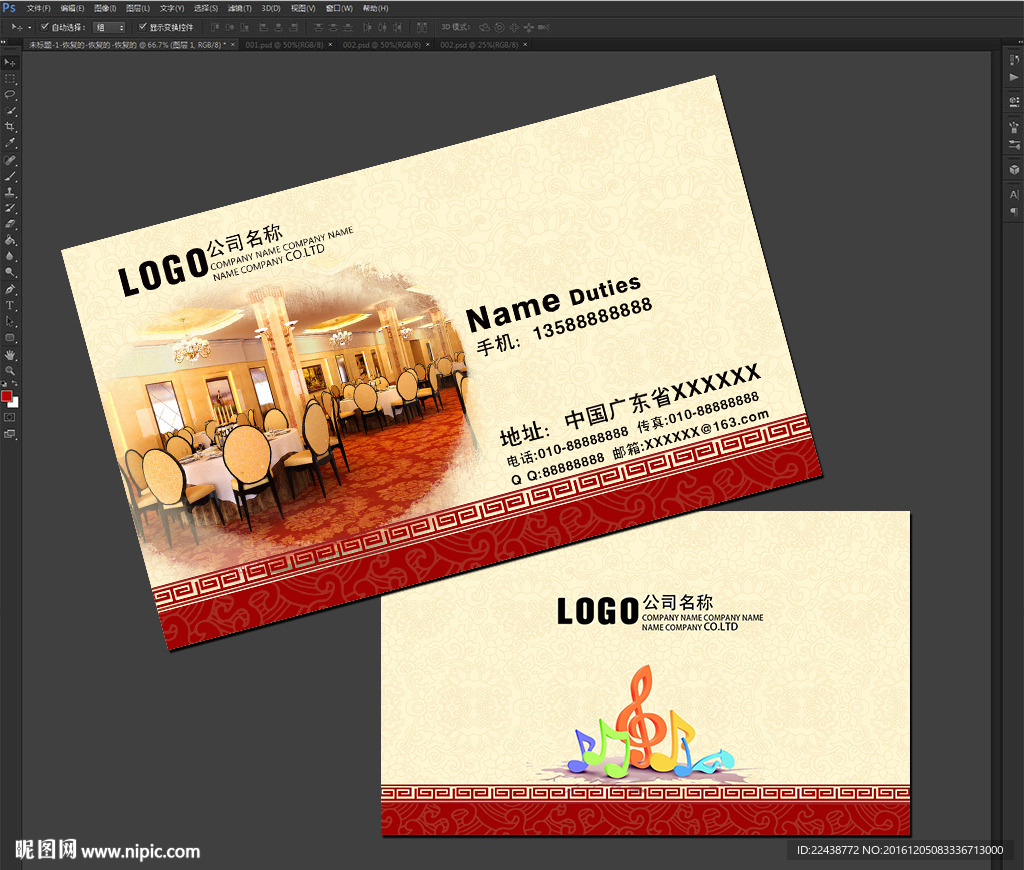Viewport: 1024px width, 870px height.
Task: Select the Path Selection tool
Action: coord(10,321)
